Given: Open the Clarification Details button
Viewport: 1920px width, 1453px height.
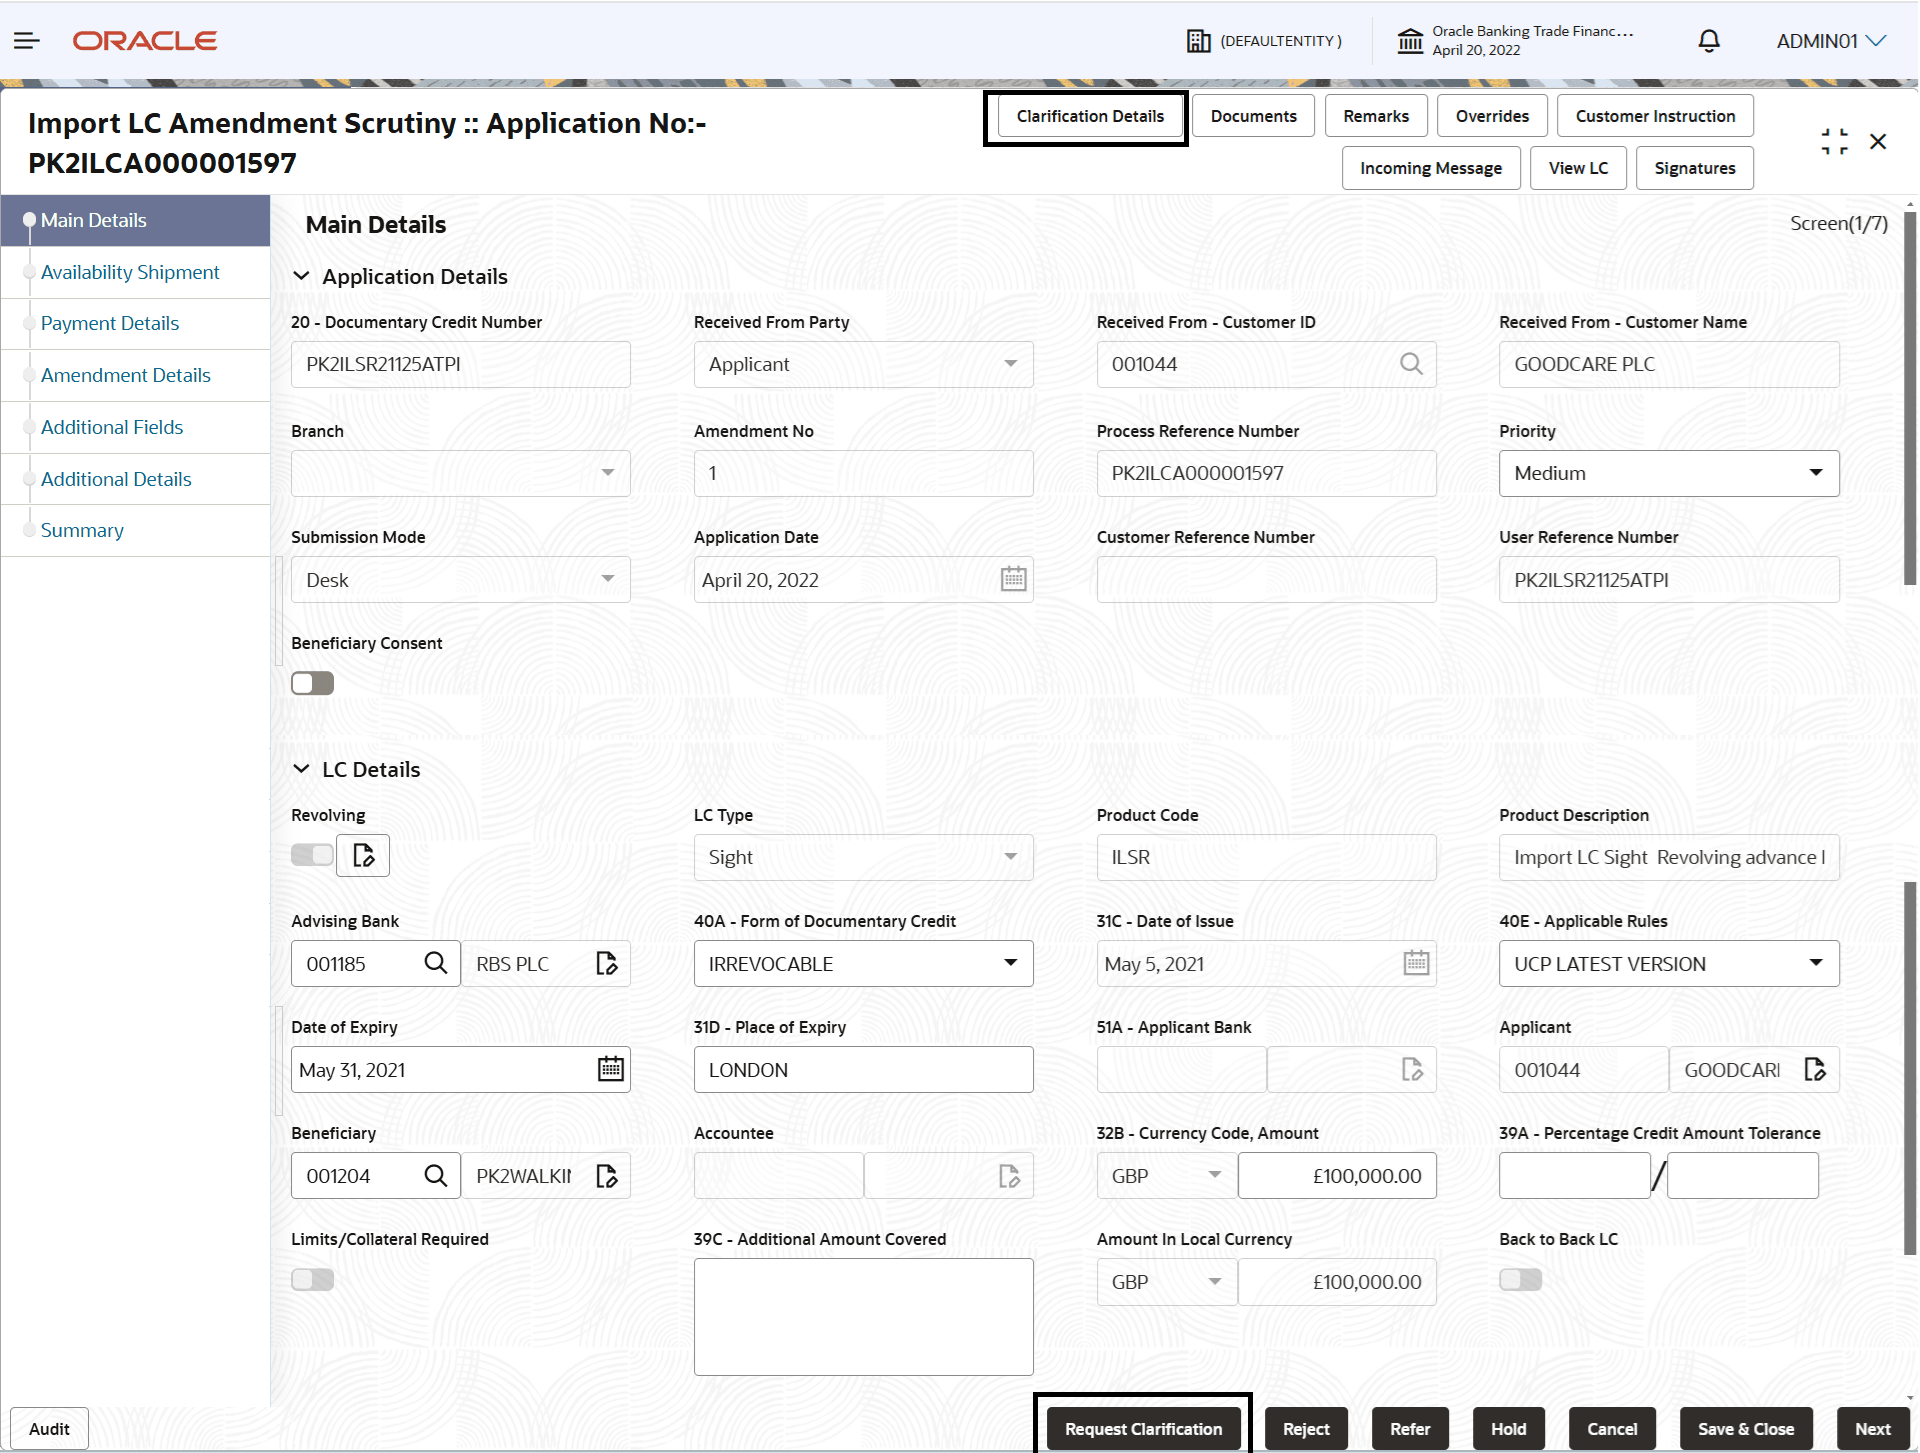Looking at the screenshot, I should pyautogui.click(x=1089, y=116).
